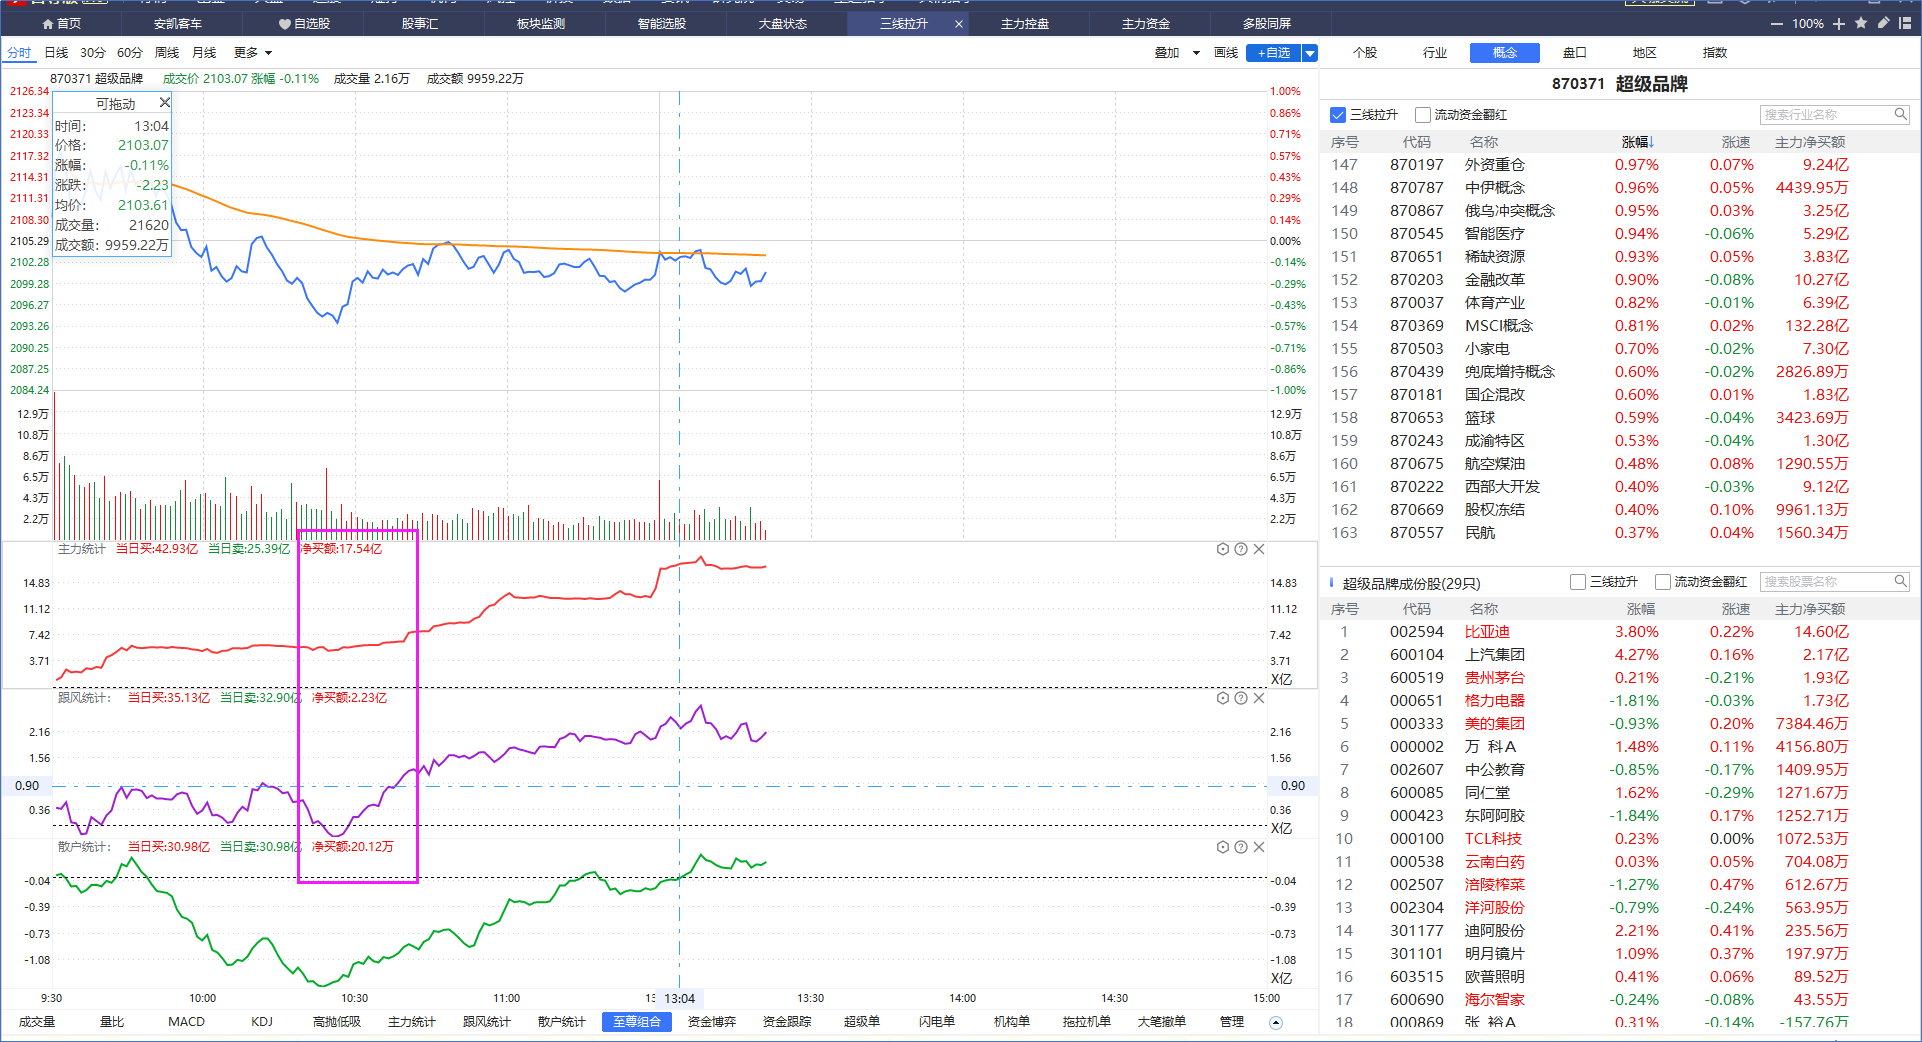Close the 跟风统计 indicator panel
Image resolution: width=1922 pixels, height=1042 pixels.
[1259, 698]
